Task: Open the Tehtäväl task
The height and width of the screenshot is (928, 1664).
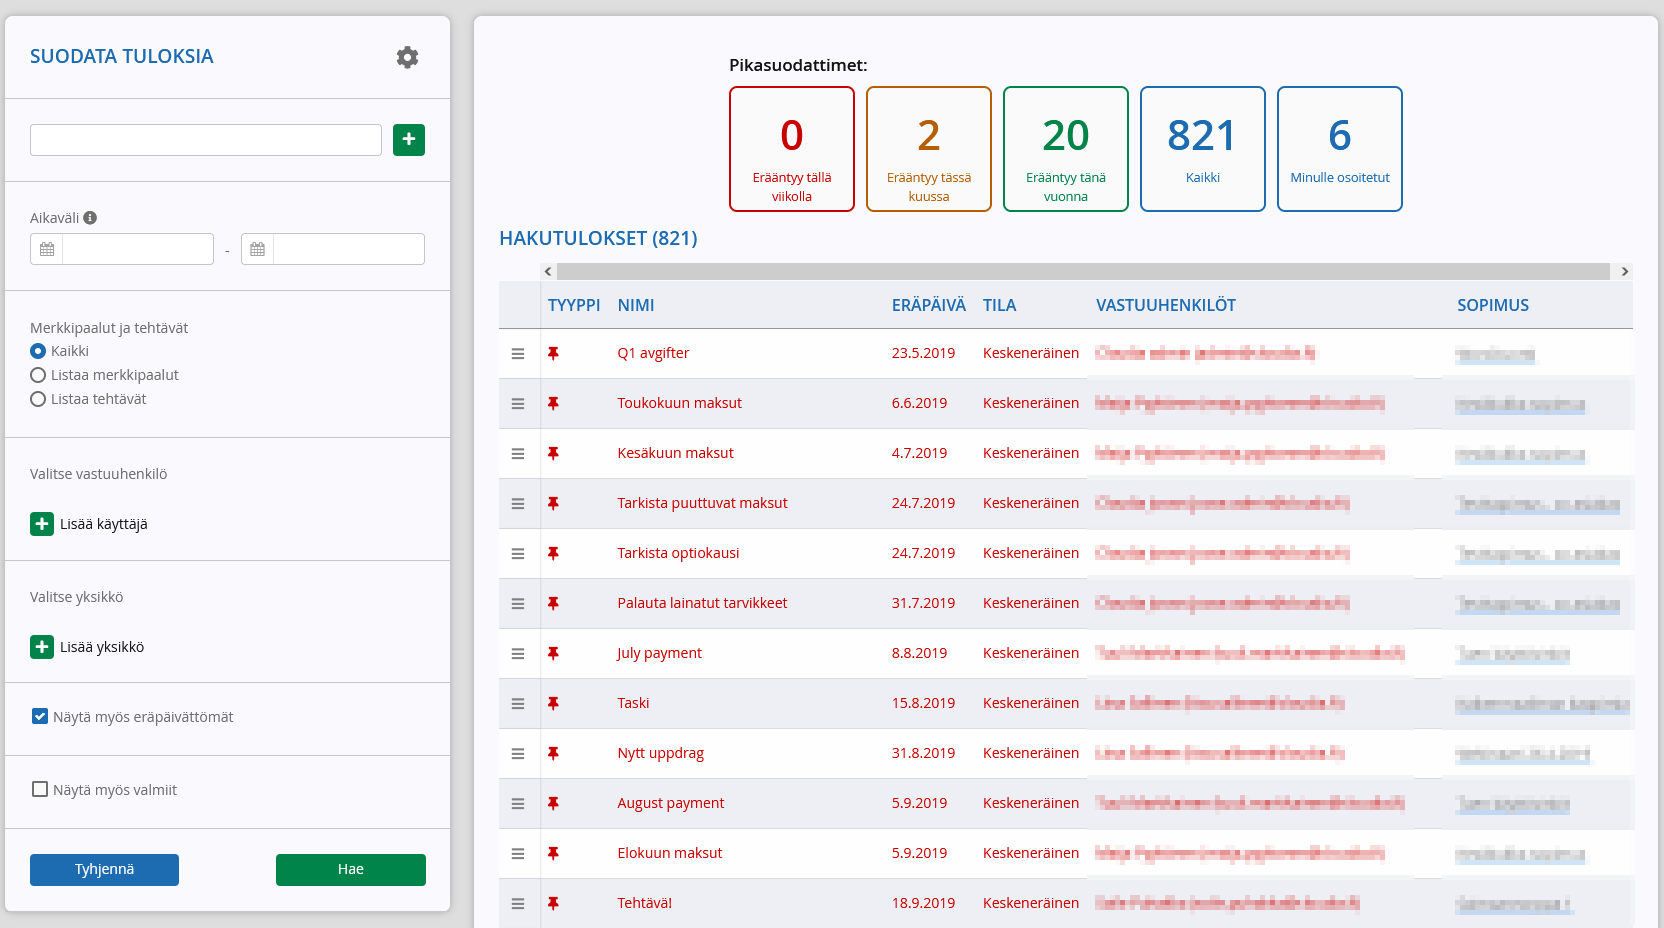Action: click(645, 903)
